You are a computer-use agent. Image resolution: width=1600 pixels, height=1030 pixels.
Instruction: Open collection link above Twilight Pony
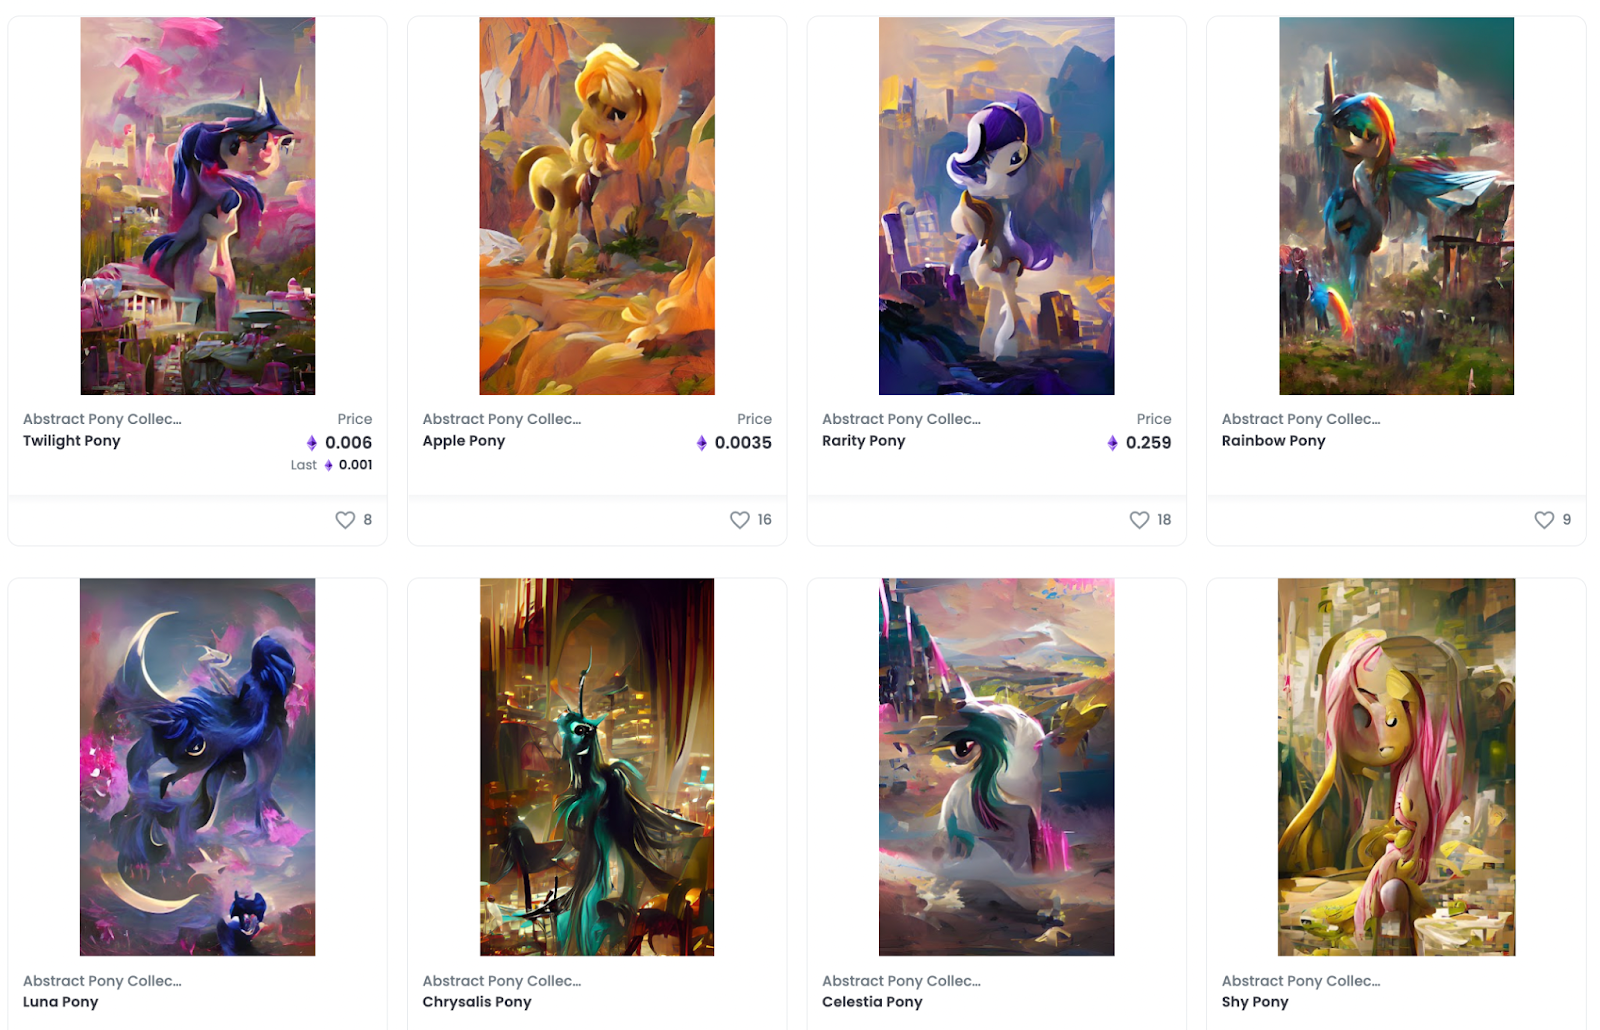coord(102,419)
